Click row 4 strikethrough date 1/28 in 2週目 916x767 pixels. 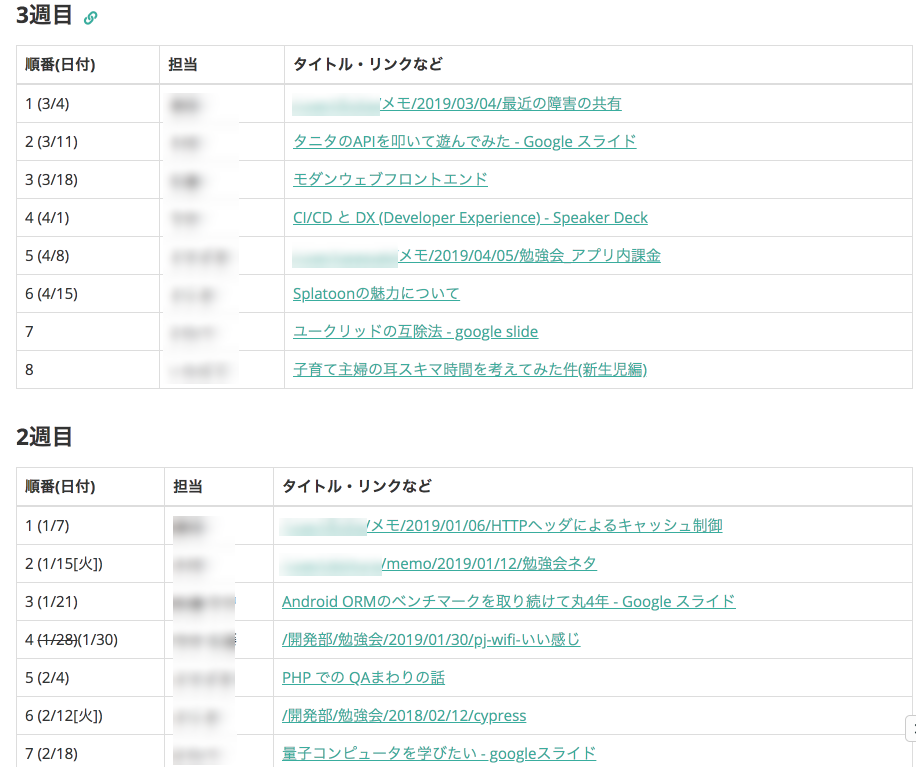56,639
